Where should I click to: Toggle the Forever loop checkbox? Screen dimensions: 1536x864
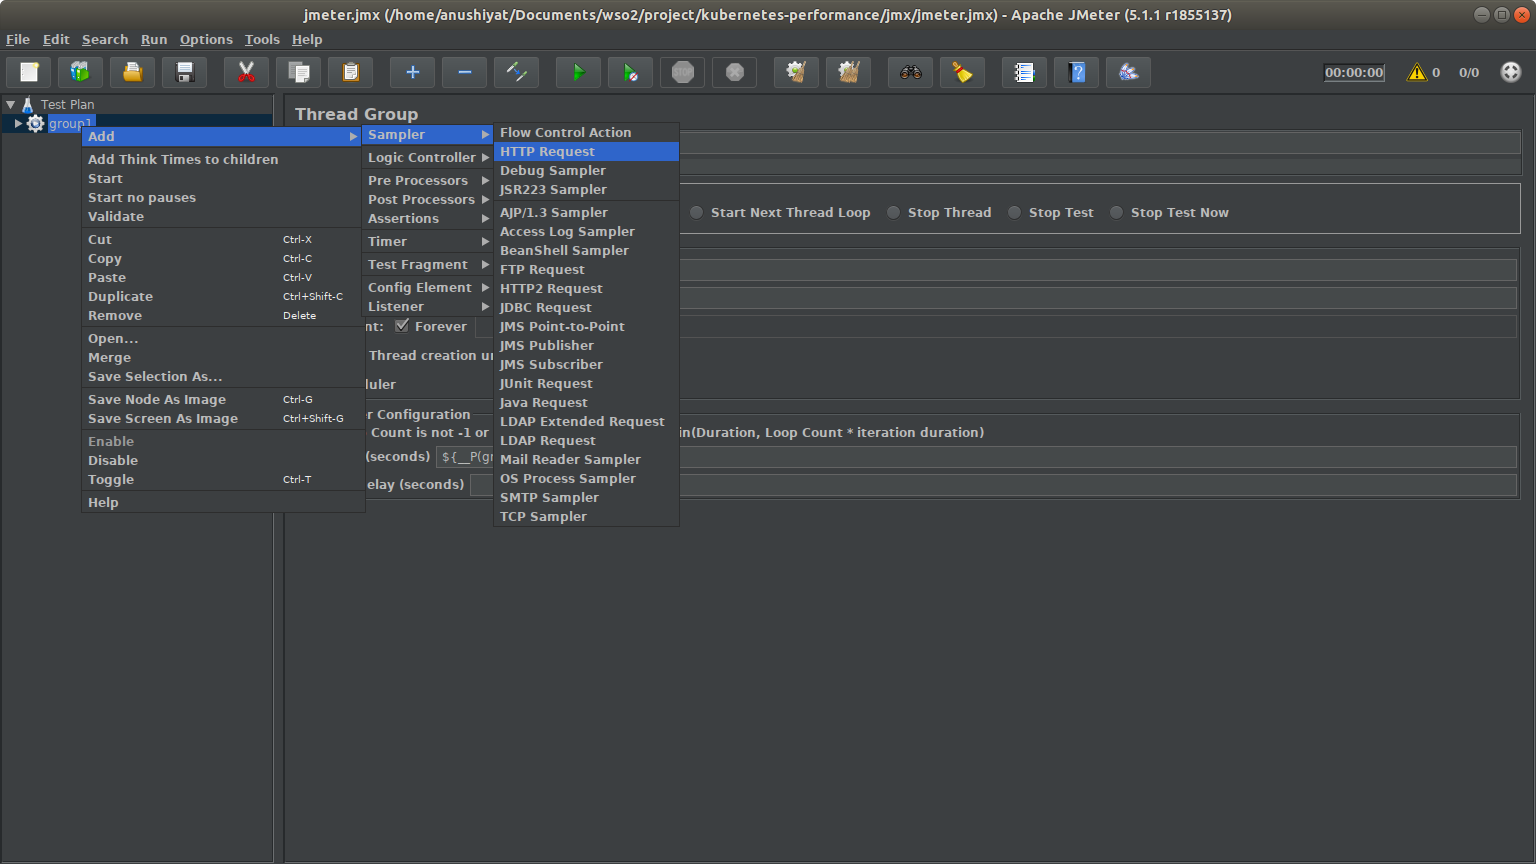pos(402,326)
